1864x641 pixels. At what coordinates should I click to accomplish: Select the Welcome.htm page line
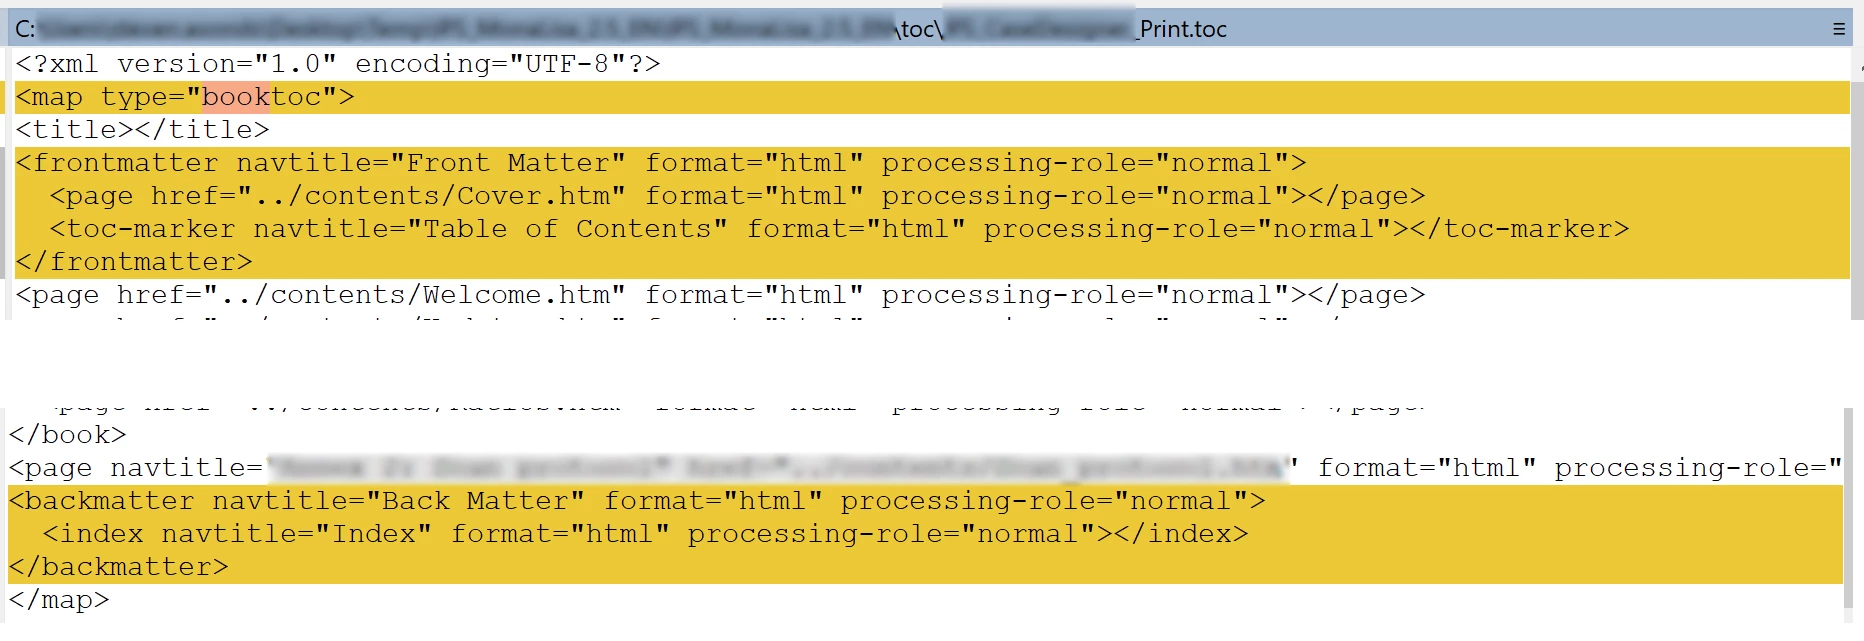[x=720, y=295]
